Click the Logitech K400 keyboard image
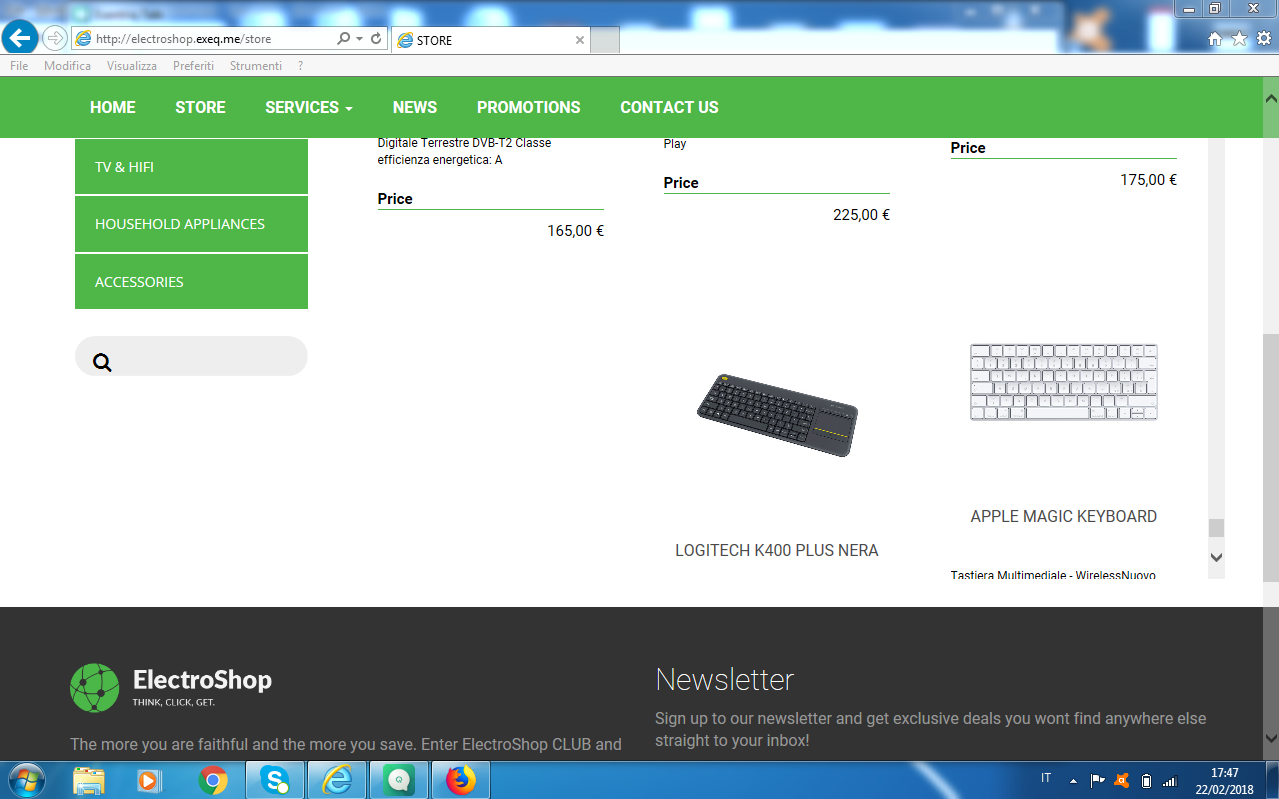The height and width of the screenshot is (799, 1279). click(x=777, y=414)
